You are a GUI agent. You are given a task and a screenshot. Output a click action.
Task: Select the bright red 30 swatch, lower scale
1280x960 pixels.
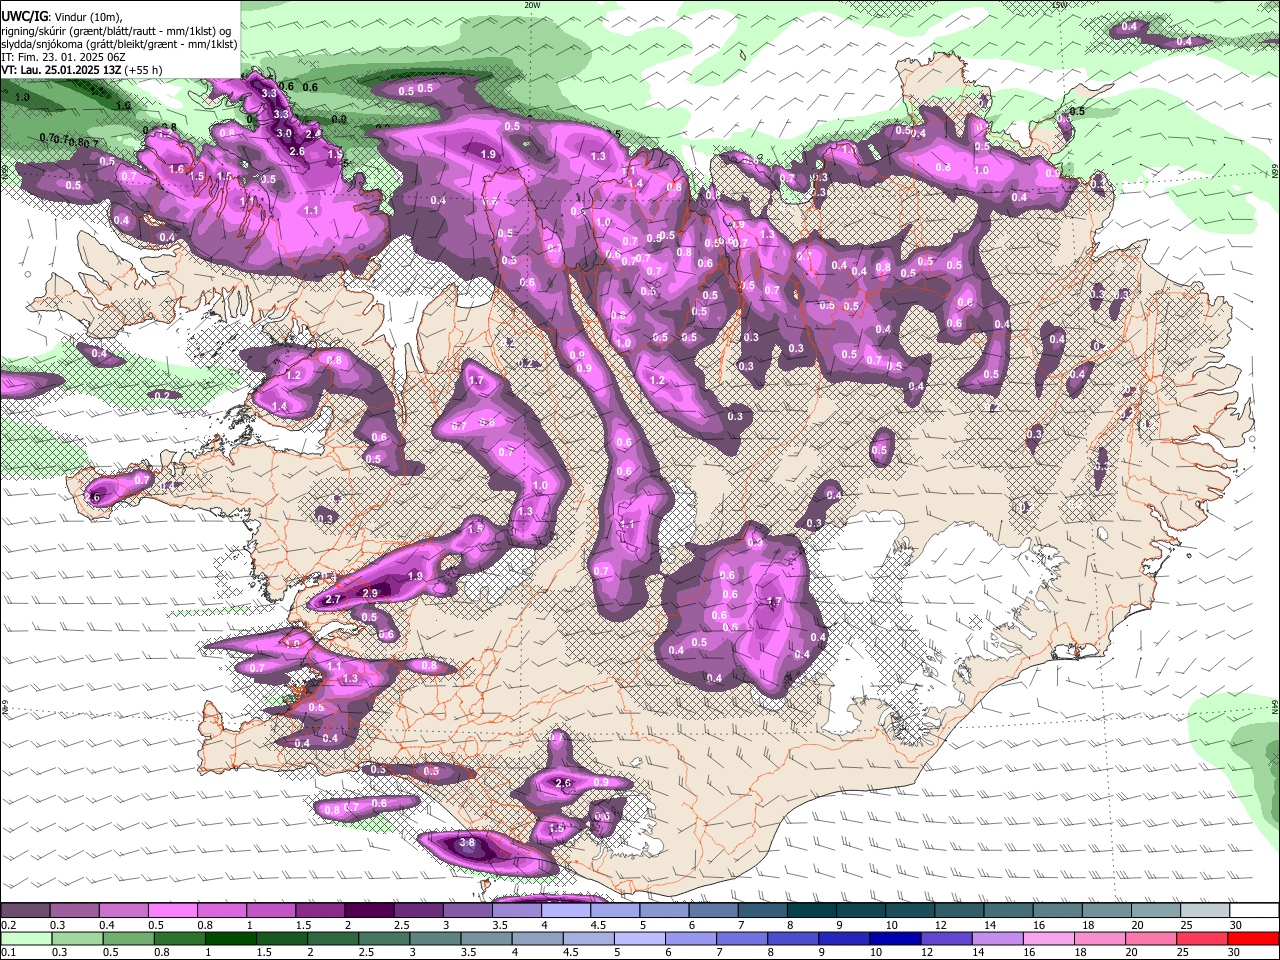pyautogui.click(x=1253, y=938)
